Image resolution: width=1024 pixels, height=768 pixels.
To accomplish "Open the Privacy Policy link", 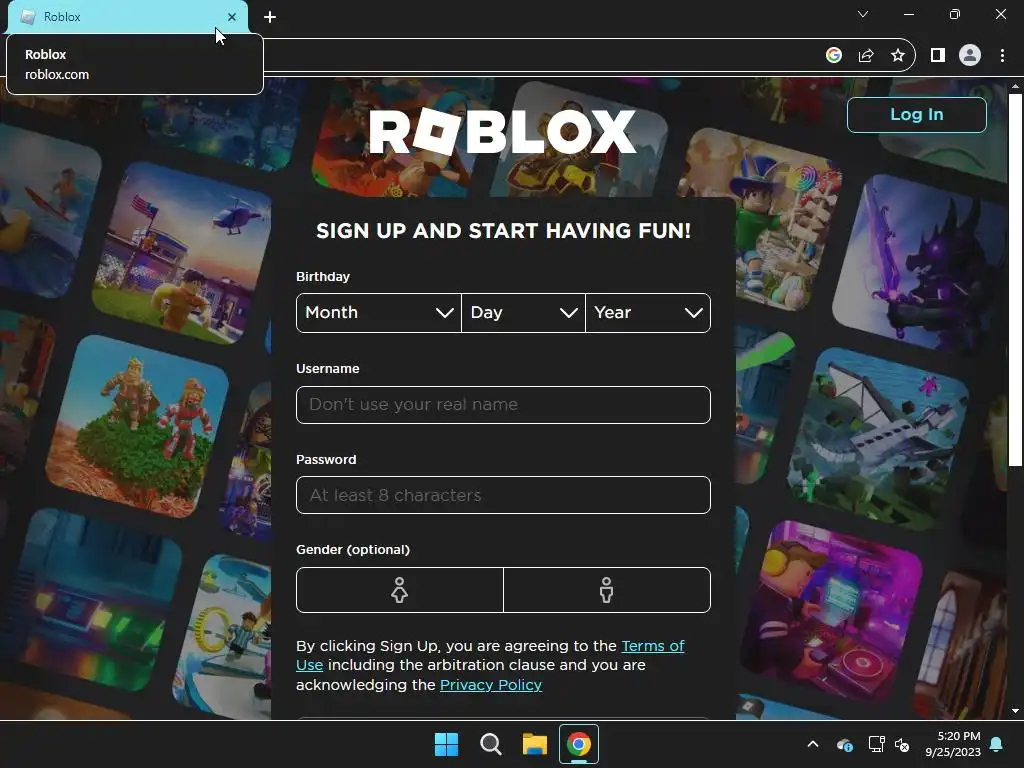I will (x=491, y=685).
